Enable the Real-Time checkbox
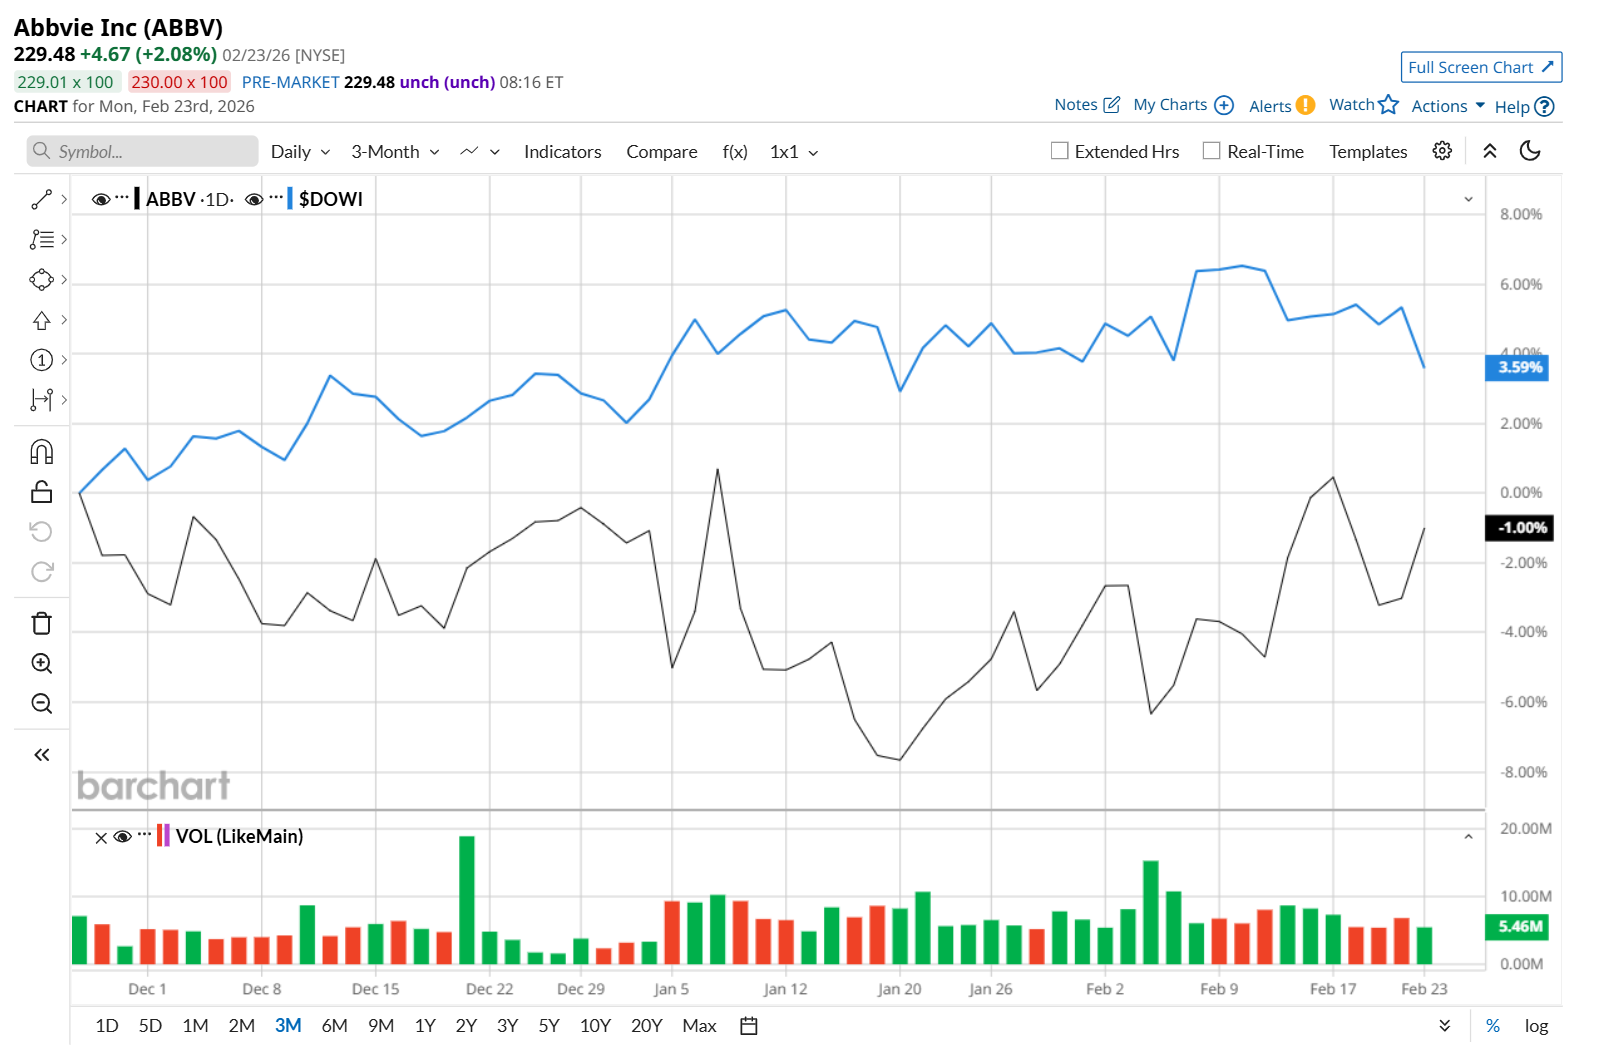 (x=1212, y=151)
